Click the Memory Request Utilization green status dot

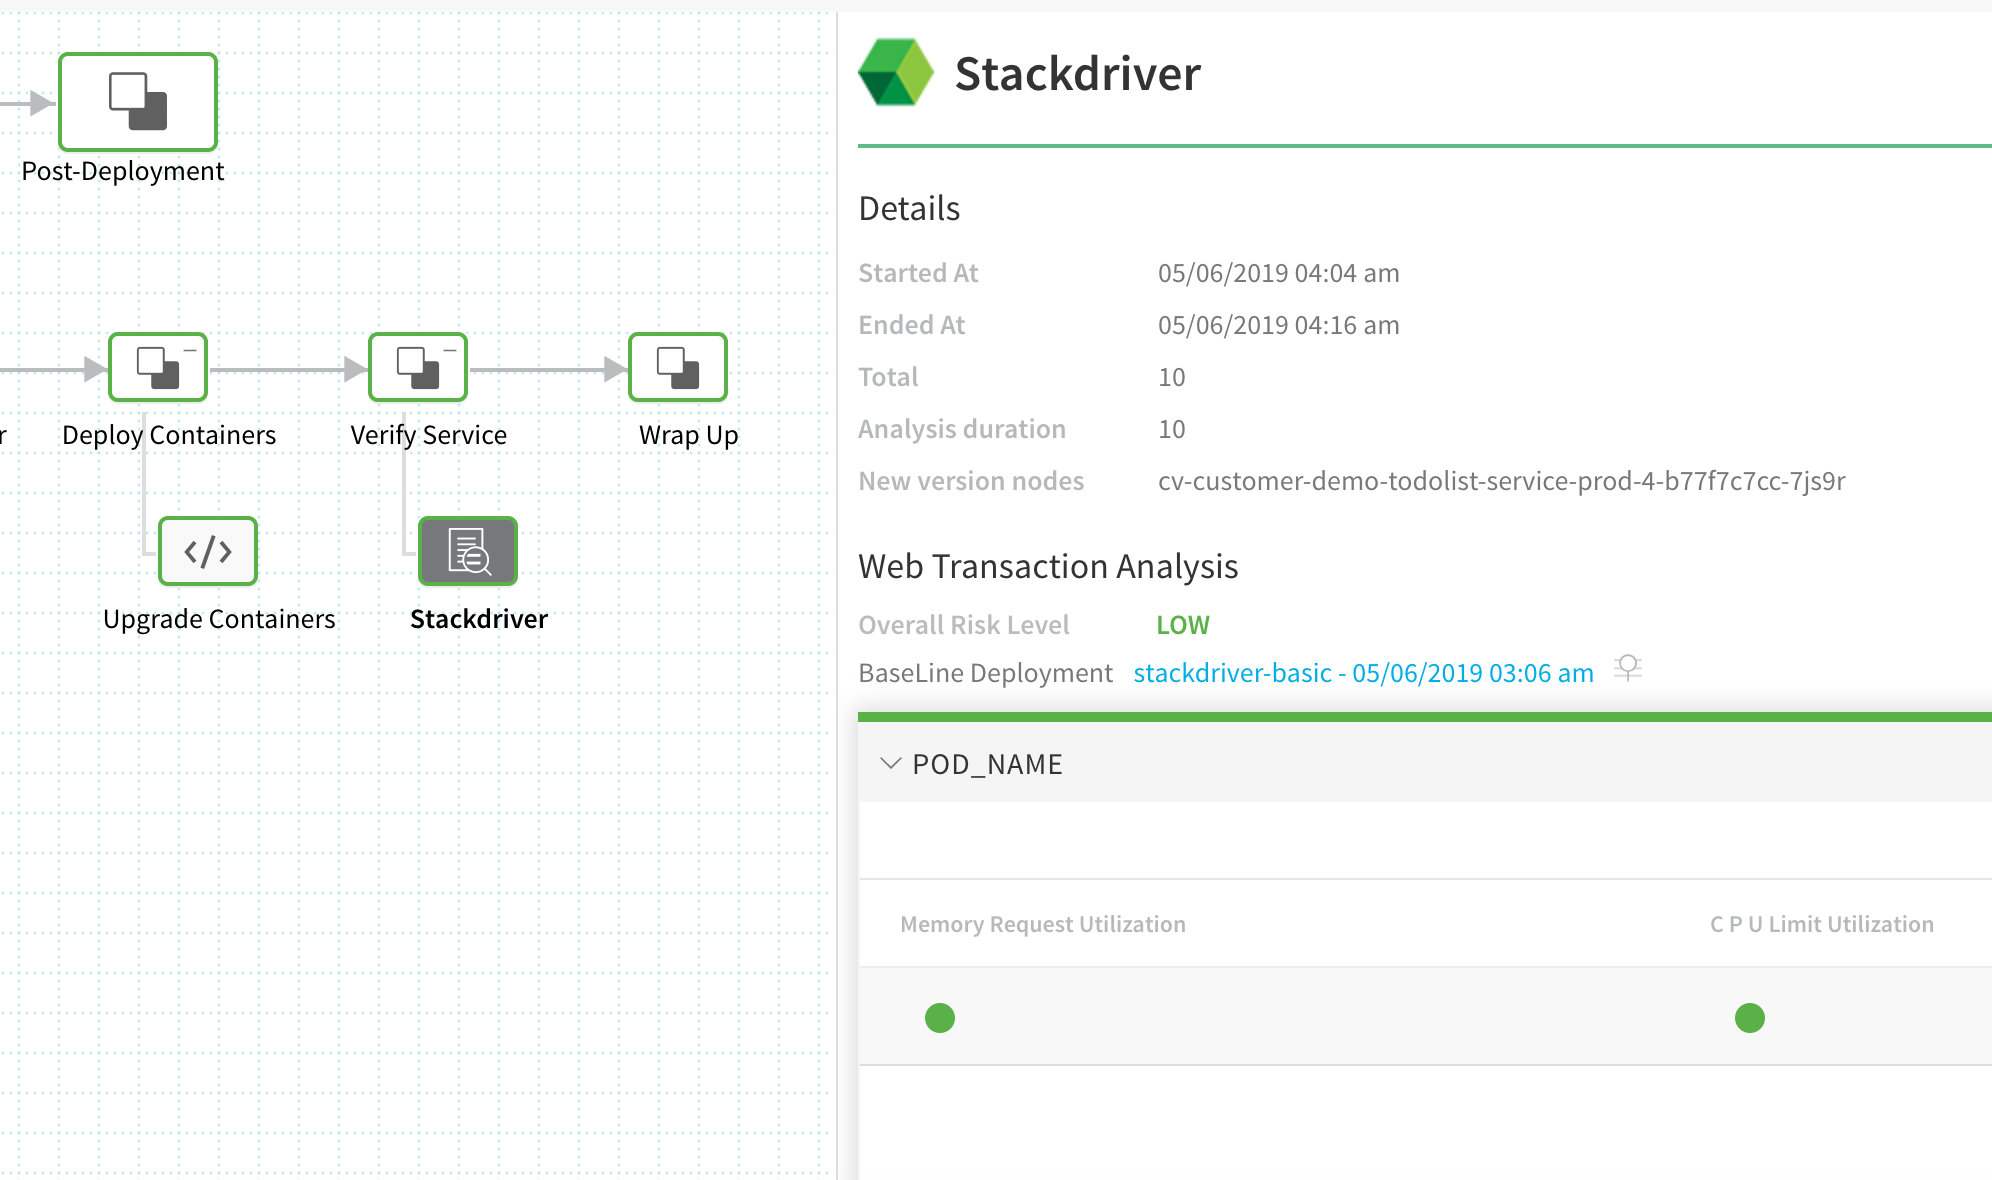(x=940, y=1018)
